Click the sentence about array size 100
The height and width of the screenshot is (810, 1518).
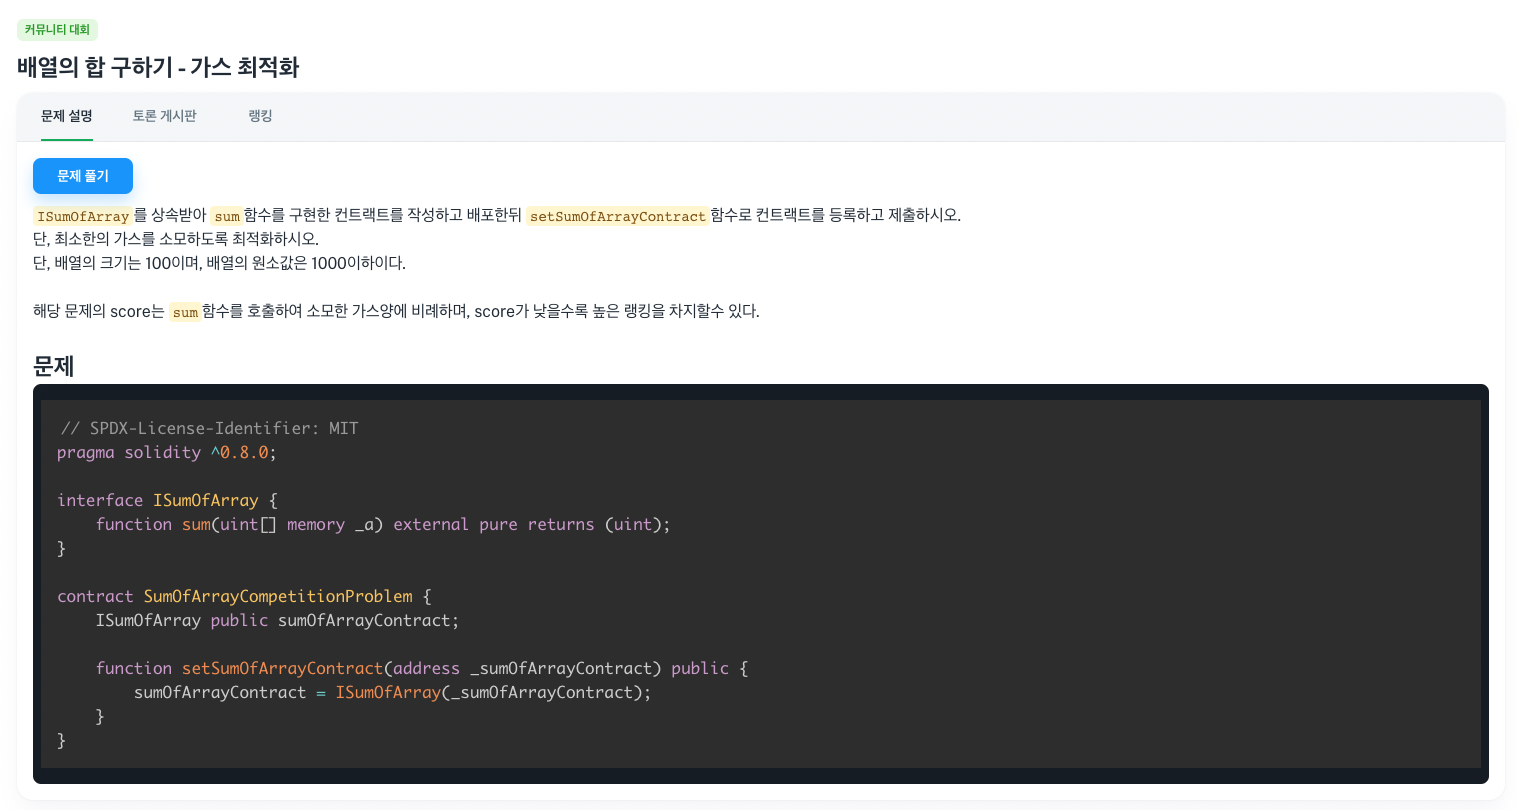click(219, 264)
